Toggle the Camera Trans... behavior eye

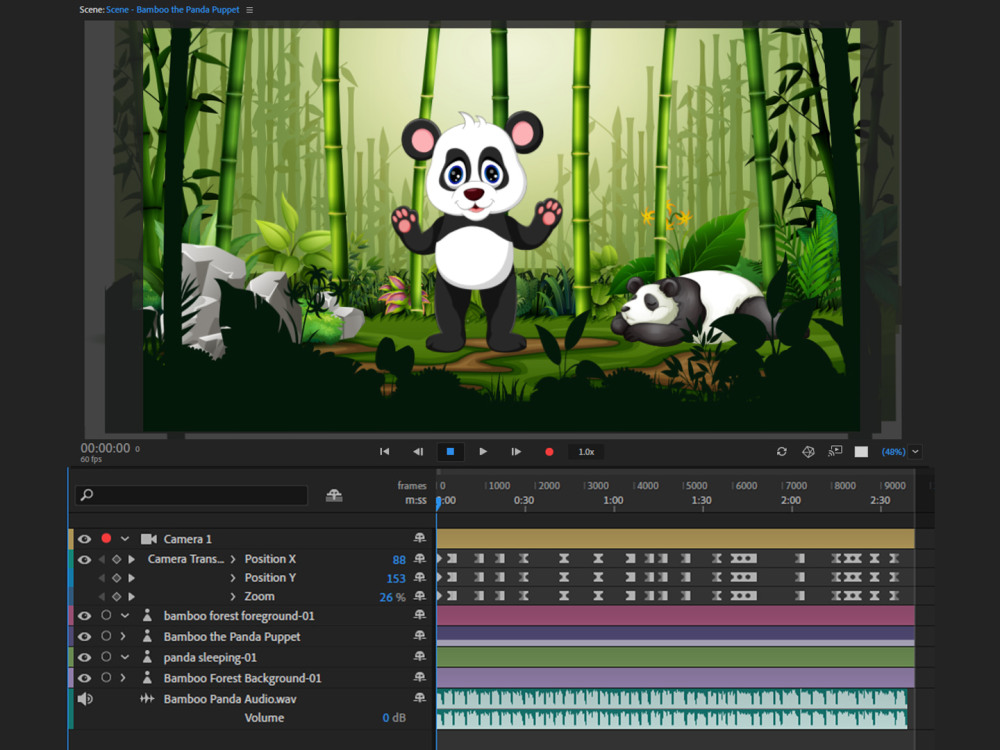84,559
